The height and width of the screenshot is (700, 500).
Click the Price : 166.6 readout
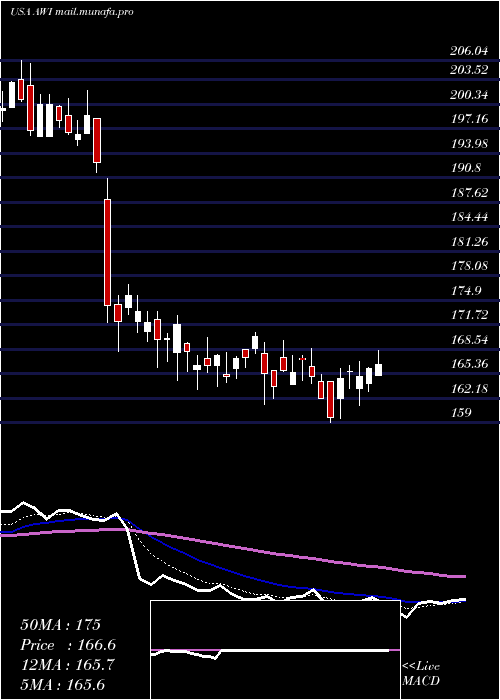pyautogui.click(x=68, y=645)
